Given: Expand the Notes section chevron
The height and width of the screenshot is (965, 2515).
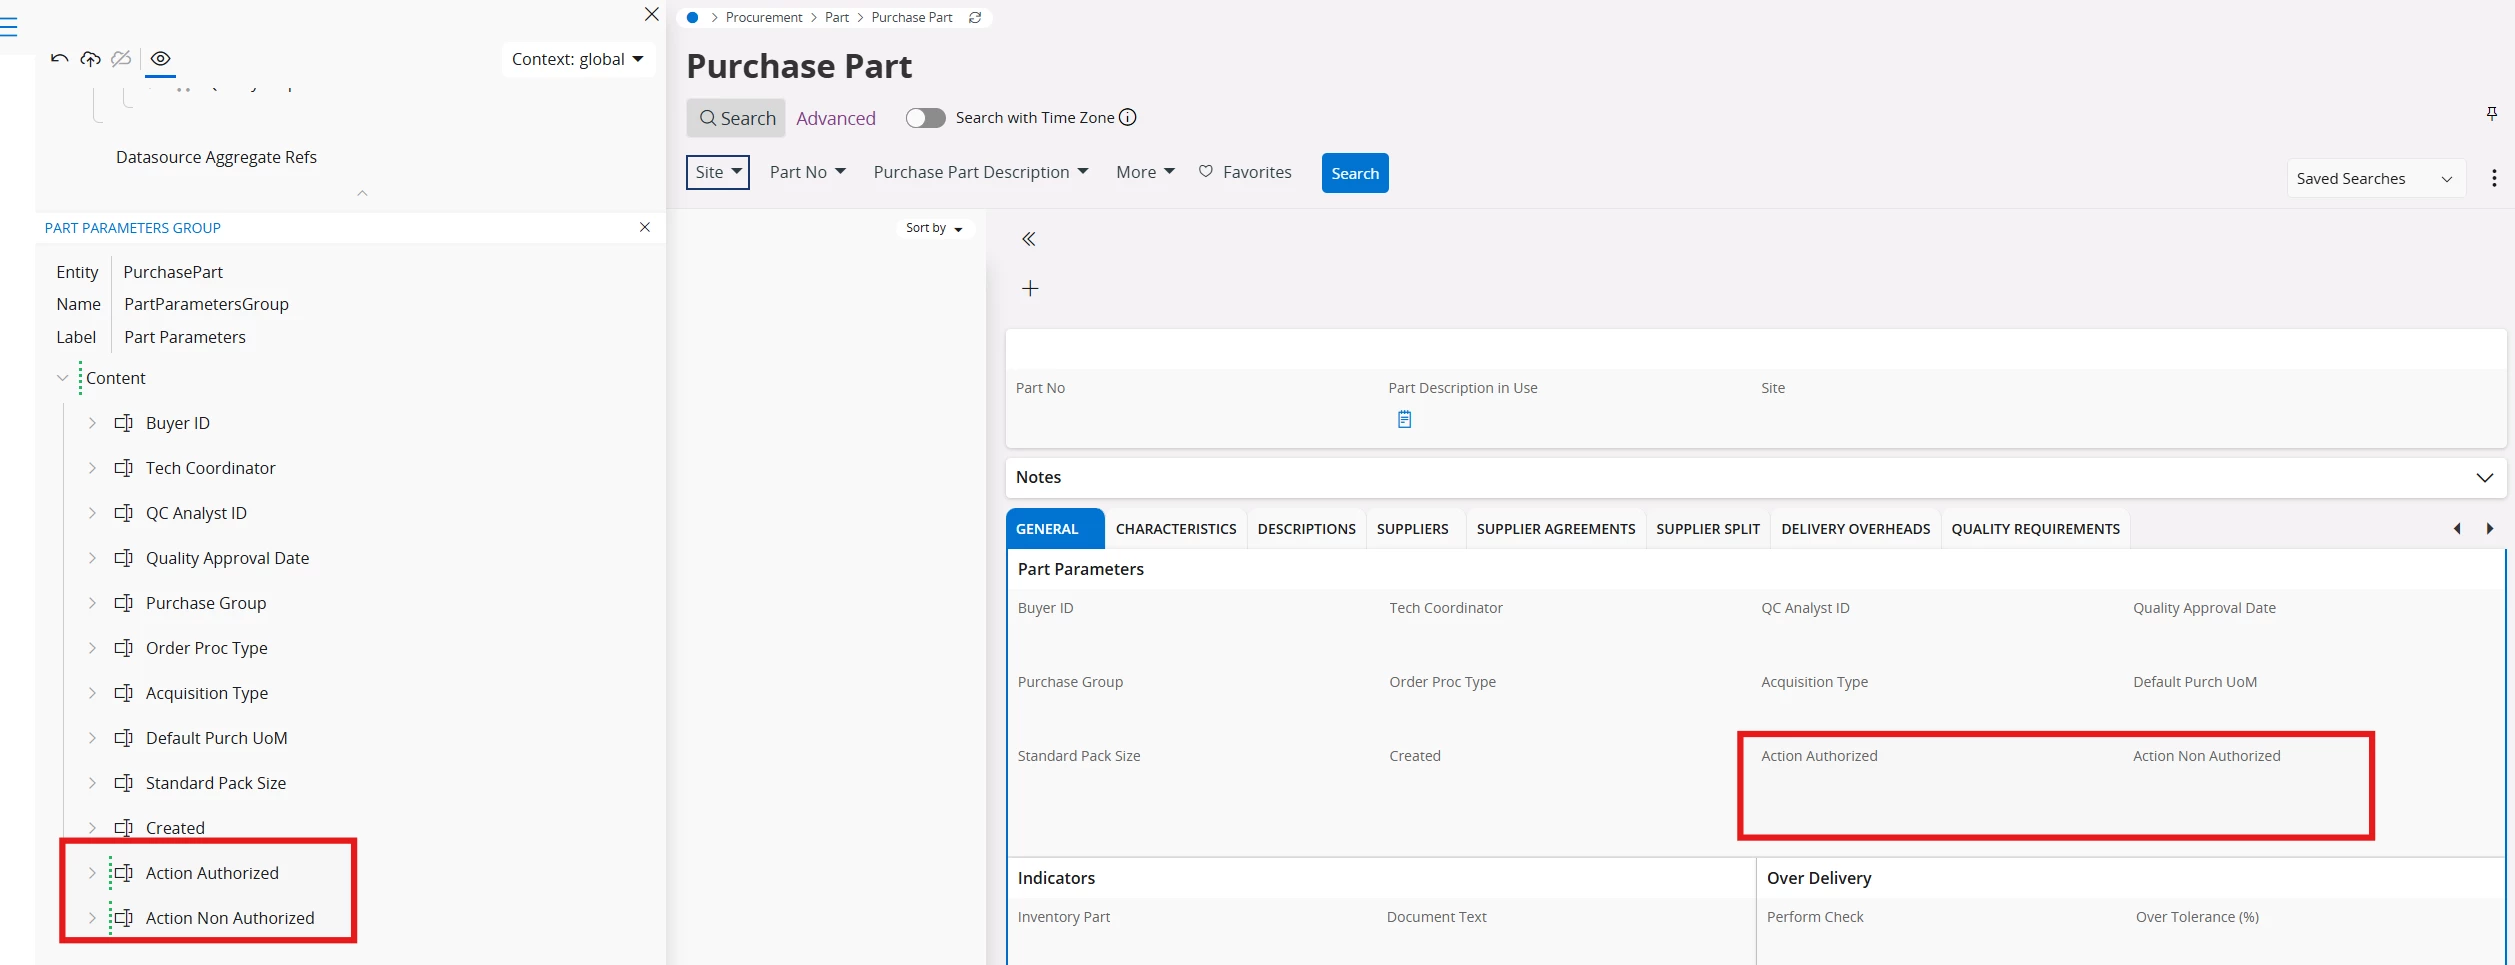Looking at the screenshot, I should pos(2484,478).
